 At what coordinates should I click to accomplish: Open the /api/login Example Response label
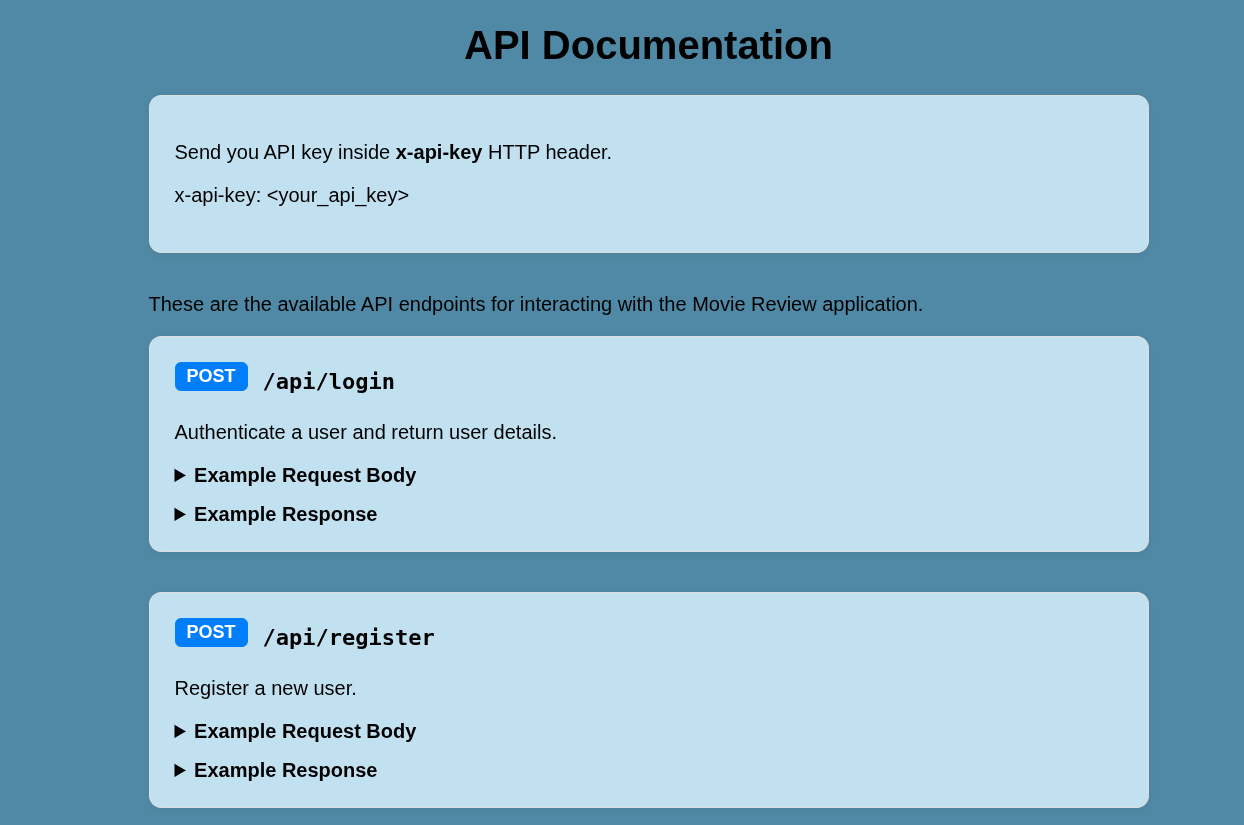pyautogui.click(x=285, y=515)
